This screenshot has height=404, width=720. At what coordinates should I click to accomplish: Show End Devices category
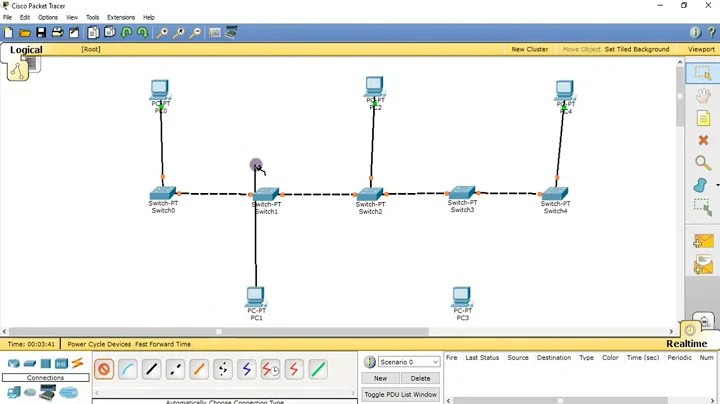14,393
